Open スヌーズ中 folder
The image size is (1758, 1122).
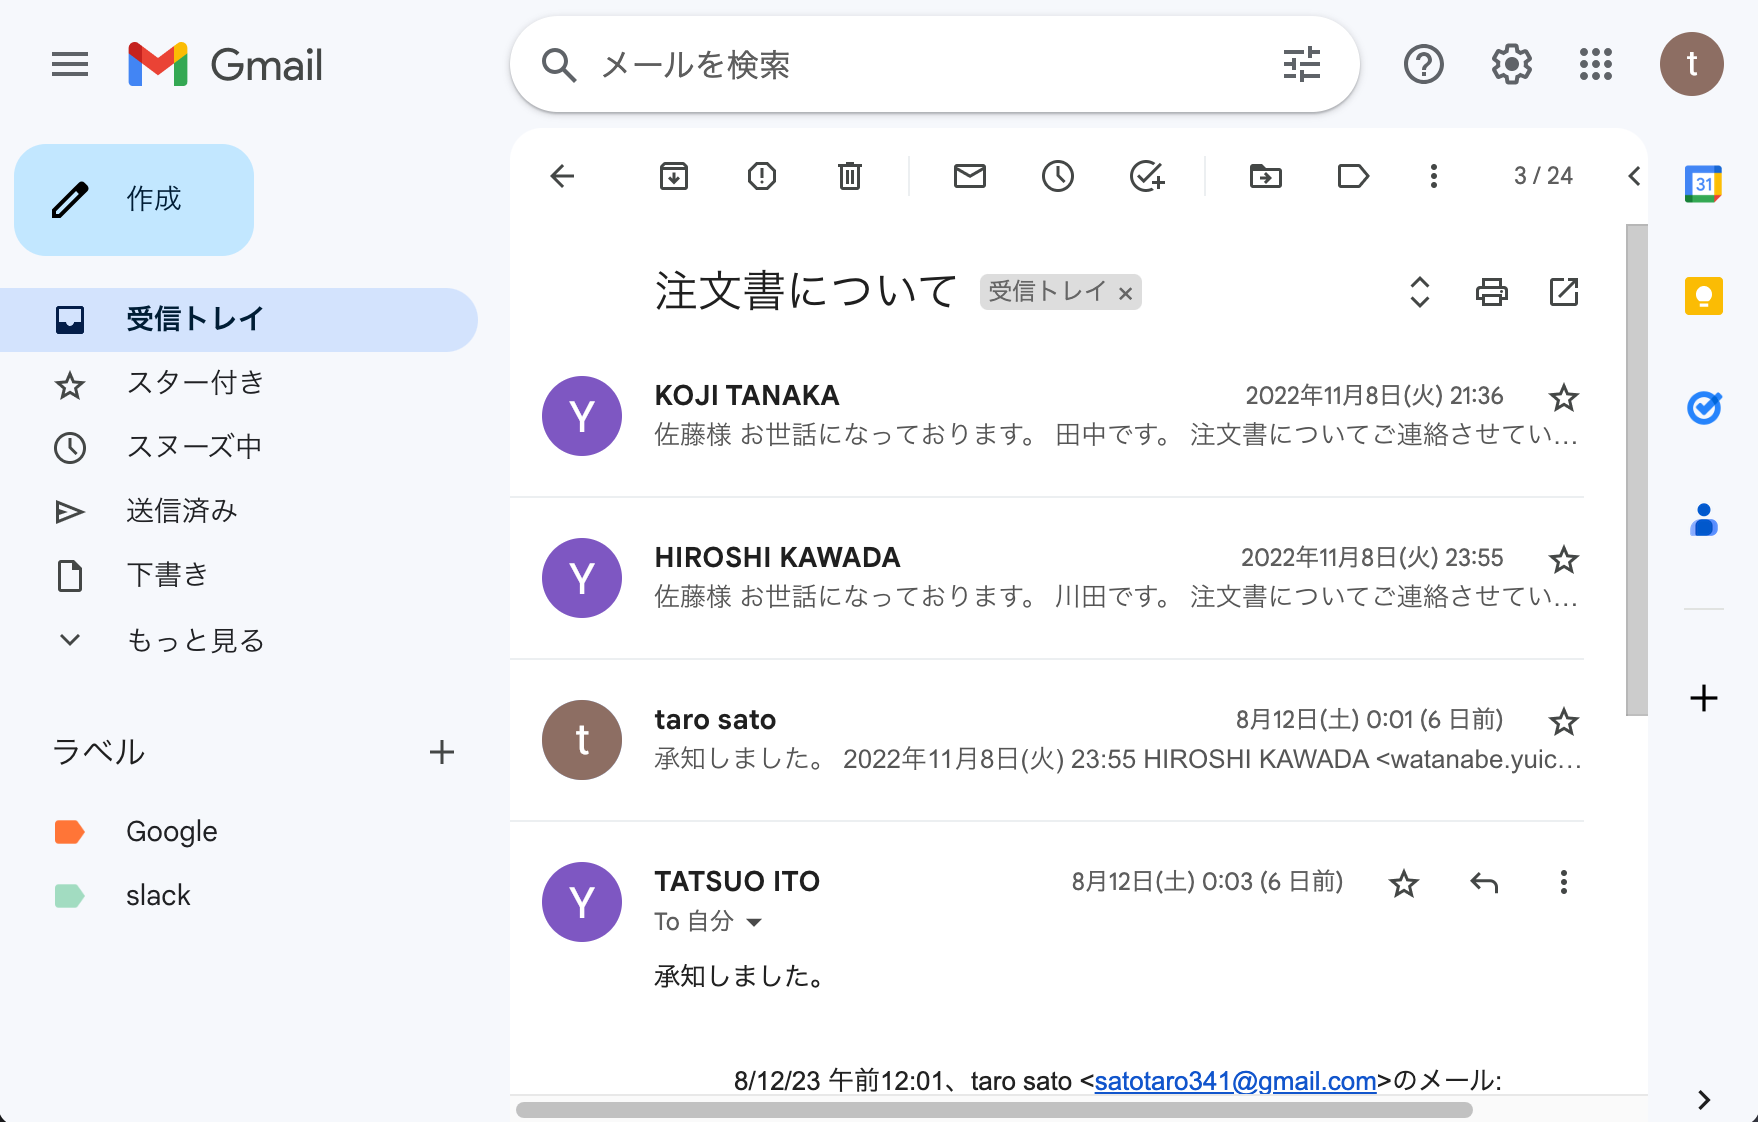click(x=239, y=447)
